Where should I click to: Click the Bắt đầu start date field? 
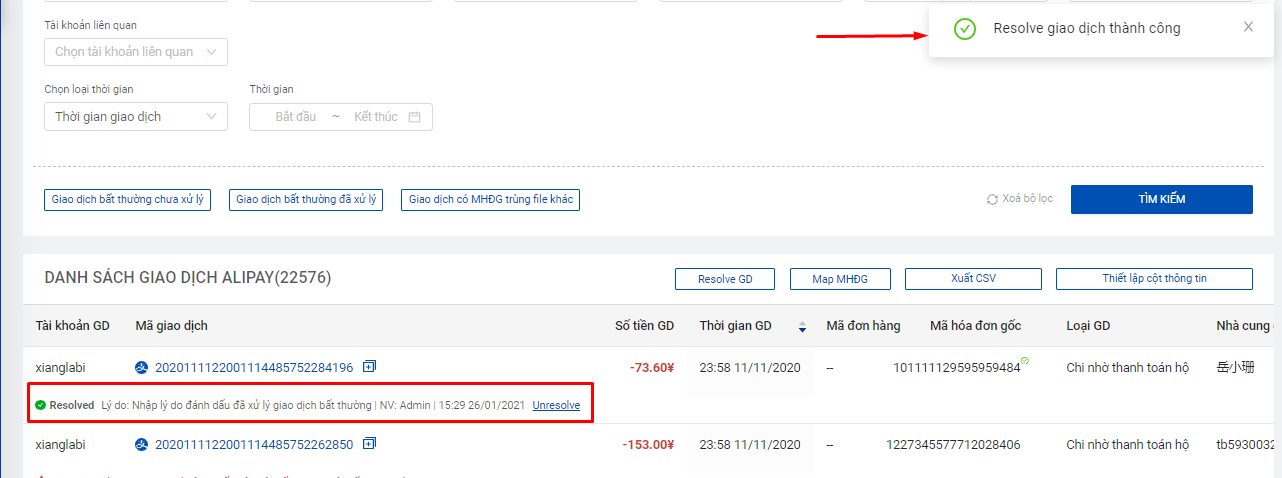pos(295,117)
